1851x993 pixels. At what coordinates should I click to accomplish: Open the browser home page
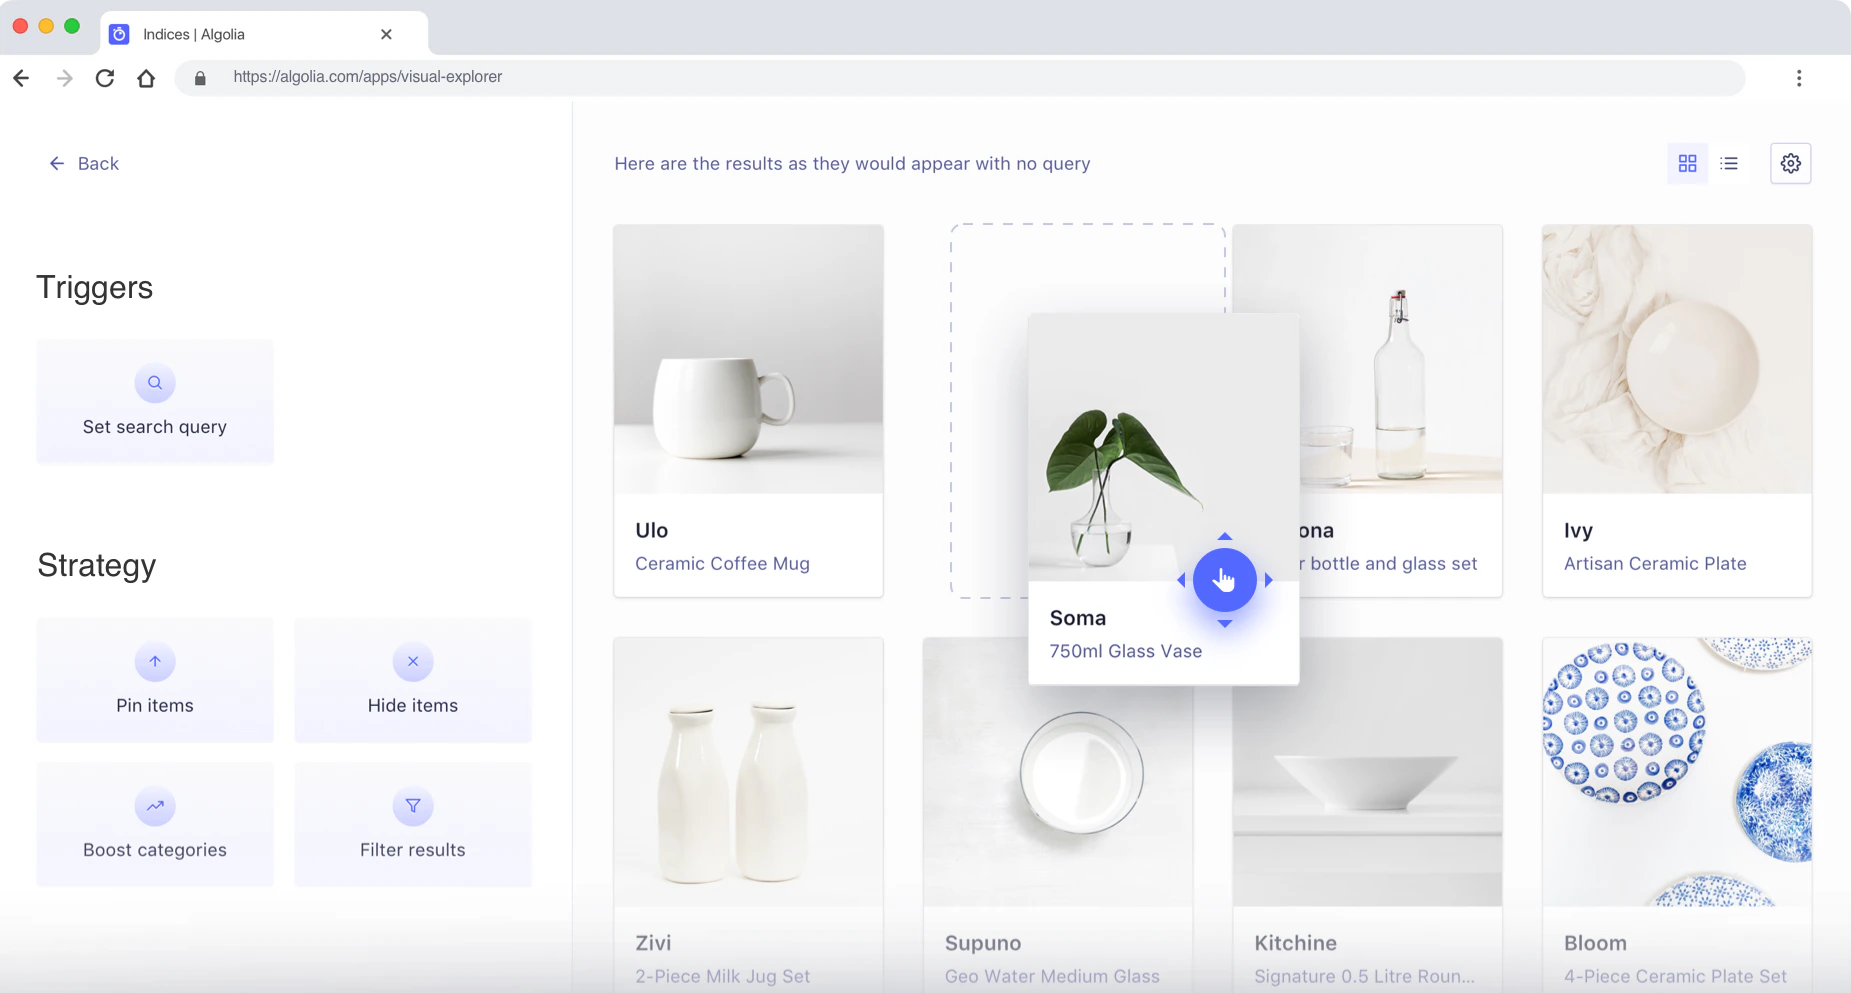point(146,78)
